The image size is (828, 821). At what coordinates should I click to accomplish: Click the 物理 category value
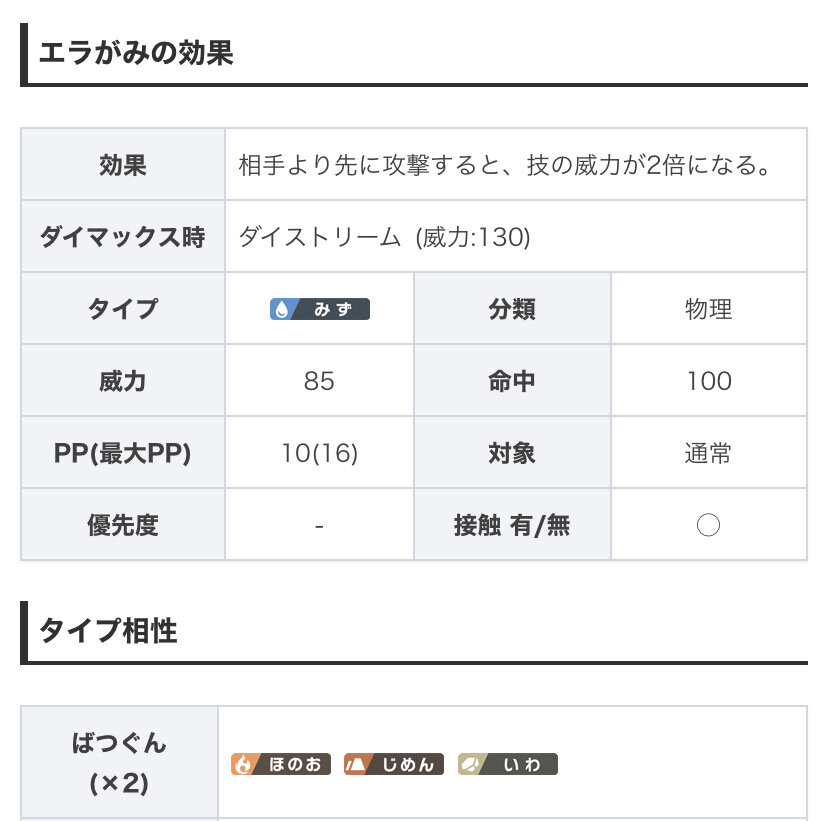click(x=708, y=309)
